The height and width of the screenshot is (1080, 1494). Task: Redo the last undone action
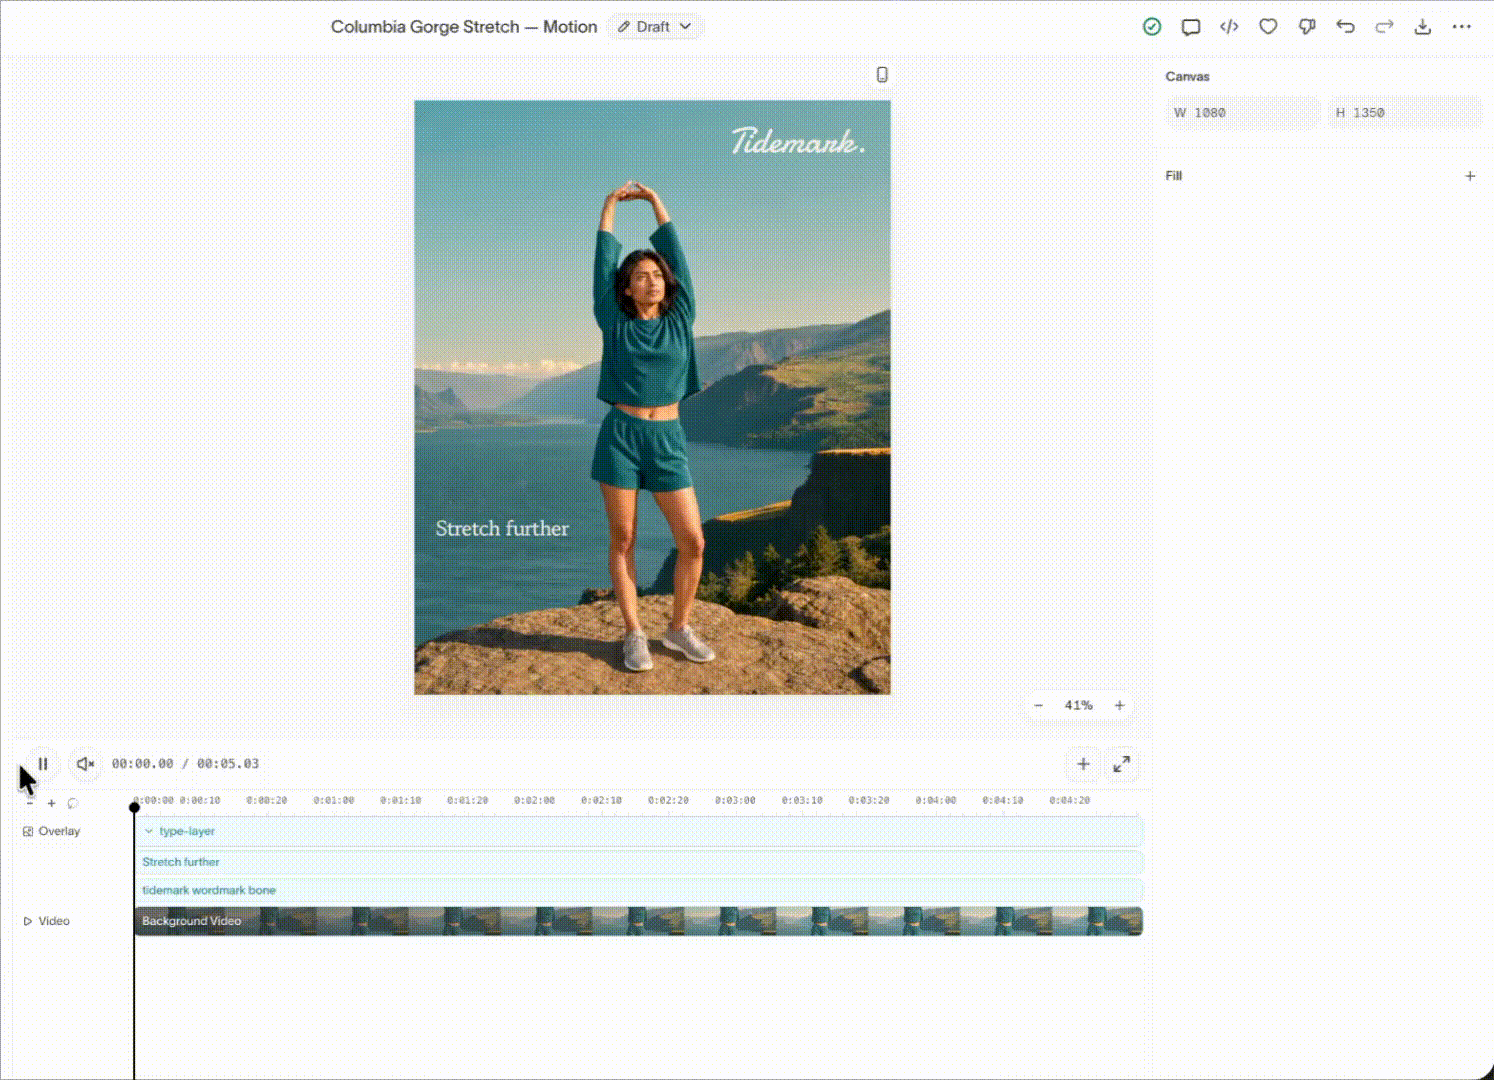coord(1384,27)
